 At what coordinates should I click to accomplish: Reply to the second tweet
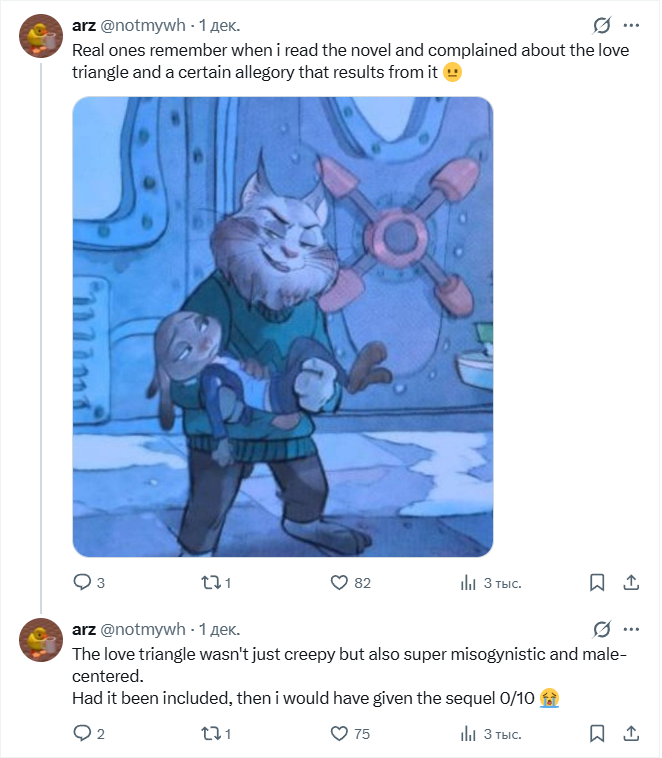point(84,733)
